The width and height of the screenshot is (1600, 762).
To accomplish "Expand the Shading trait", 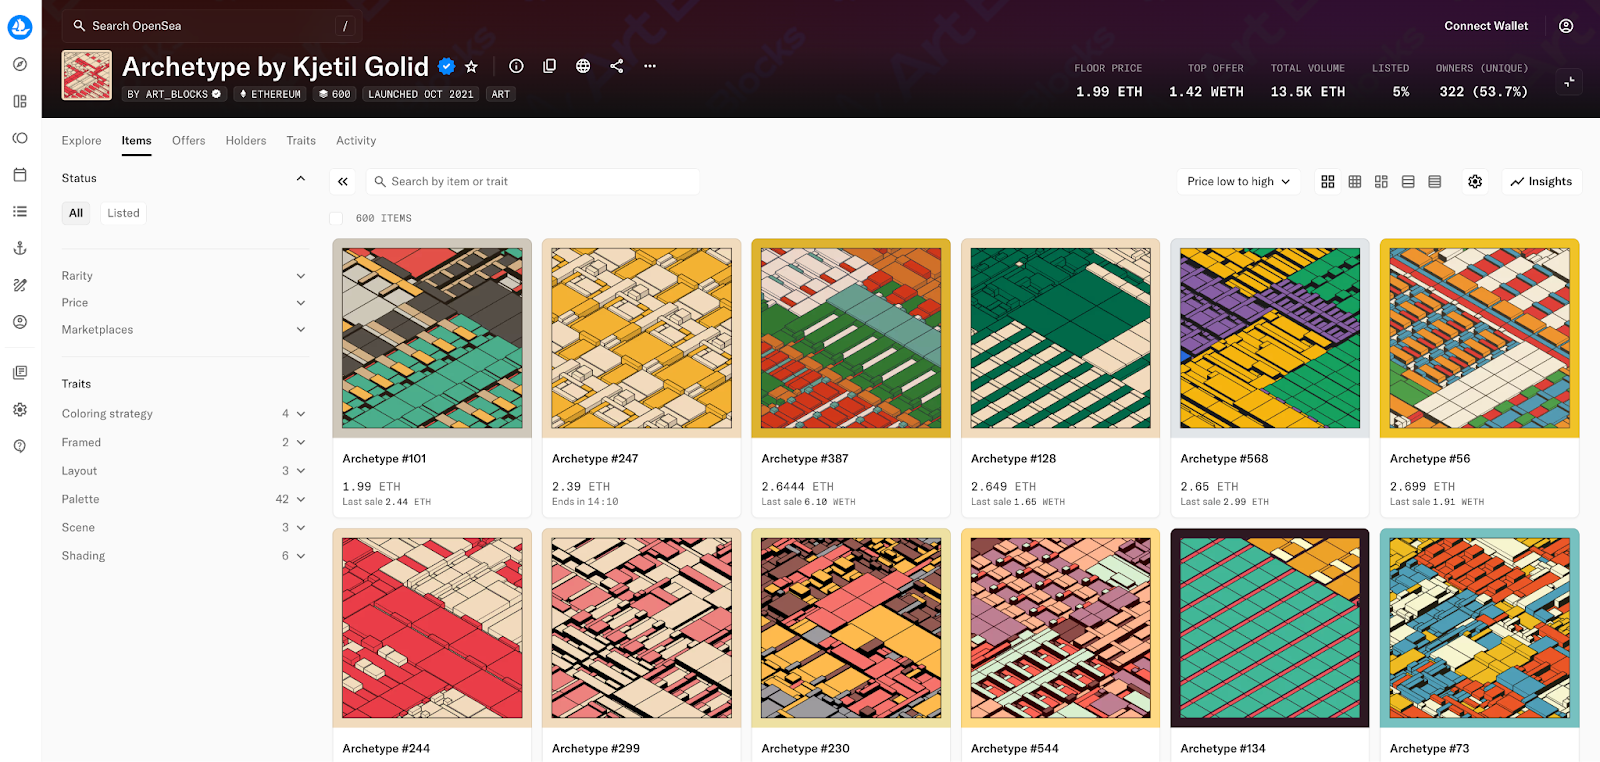I will click(185, 556).
